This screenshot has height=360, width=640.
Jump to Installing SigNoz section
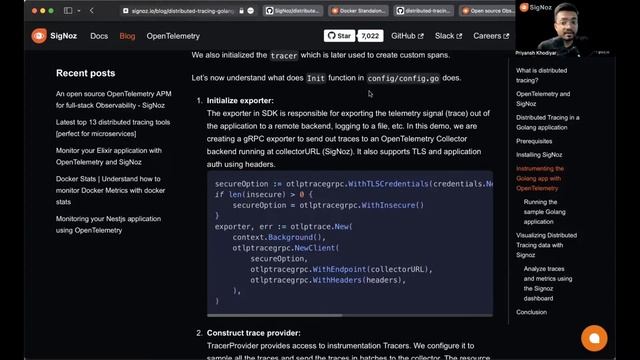[x=539, y=155]
